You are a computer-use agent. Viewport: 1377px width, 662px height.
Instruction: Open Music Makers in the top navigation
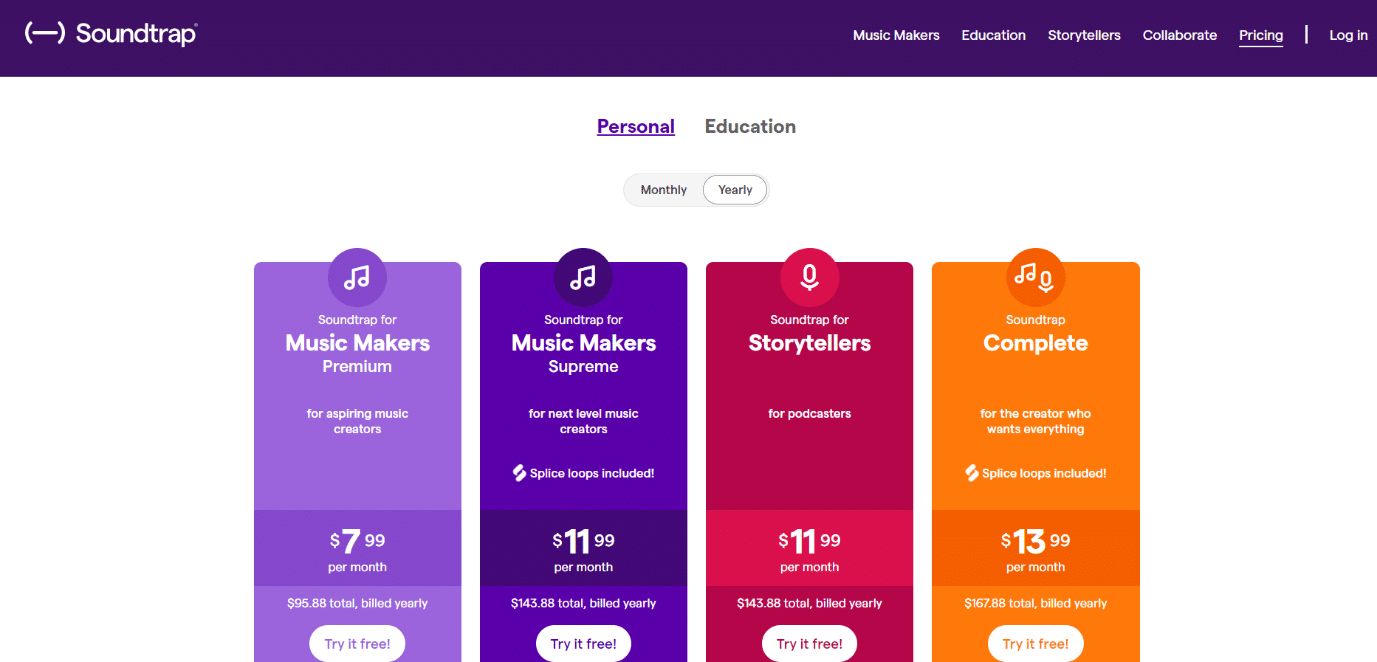(x=896, y=35)
